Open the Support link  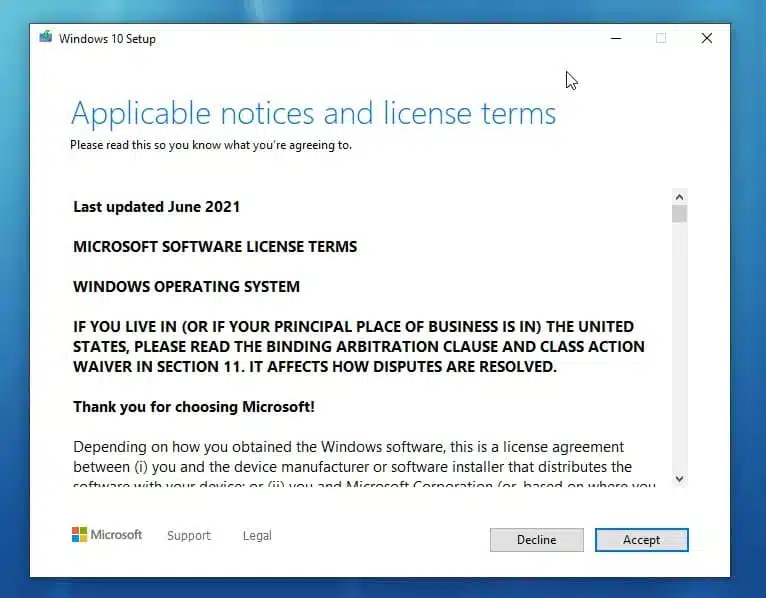pyautogui.click(x=189, y=535)
